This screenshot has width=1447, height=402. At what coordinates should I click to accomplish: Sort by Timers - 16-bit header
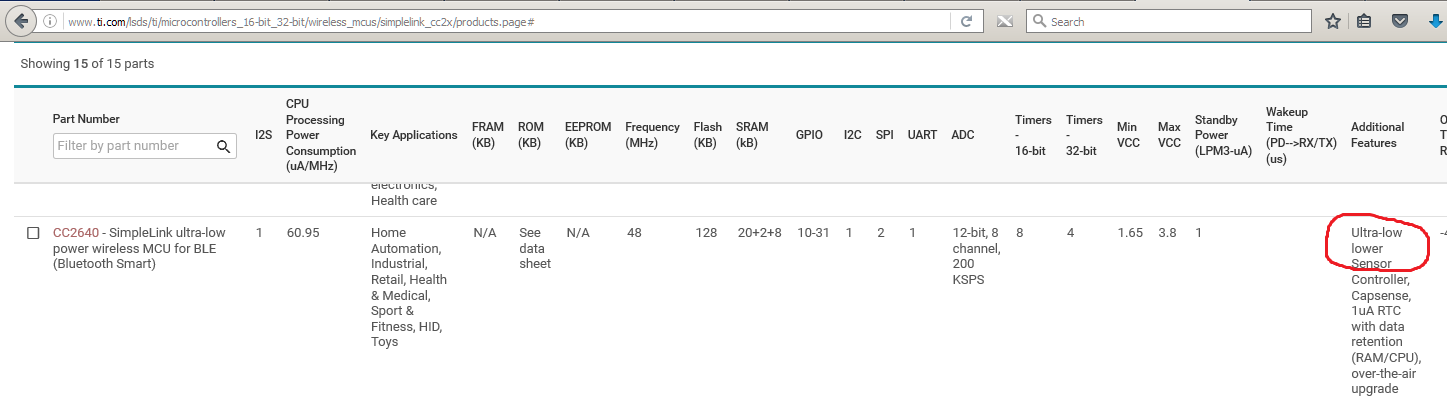point(1033,135)
